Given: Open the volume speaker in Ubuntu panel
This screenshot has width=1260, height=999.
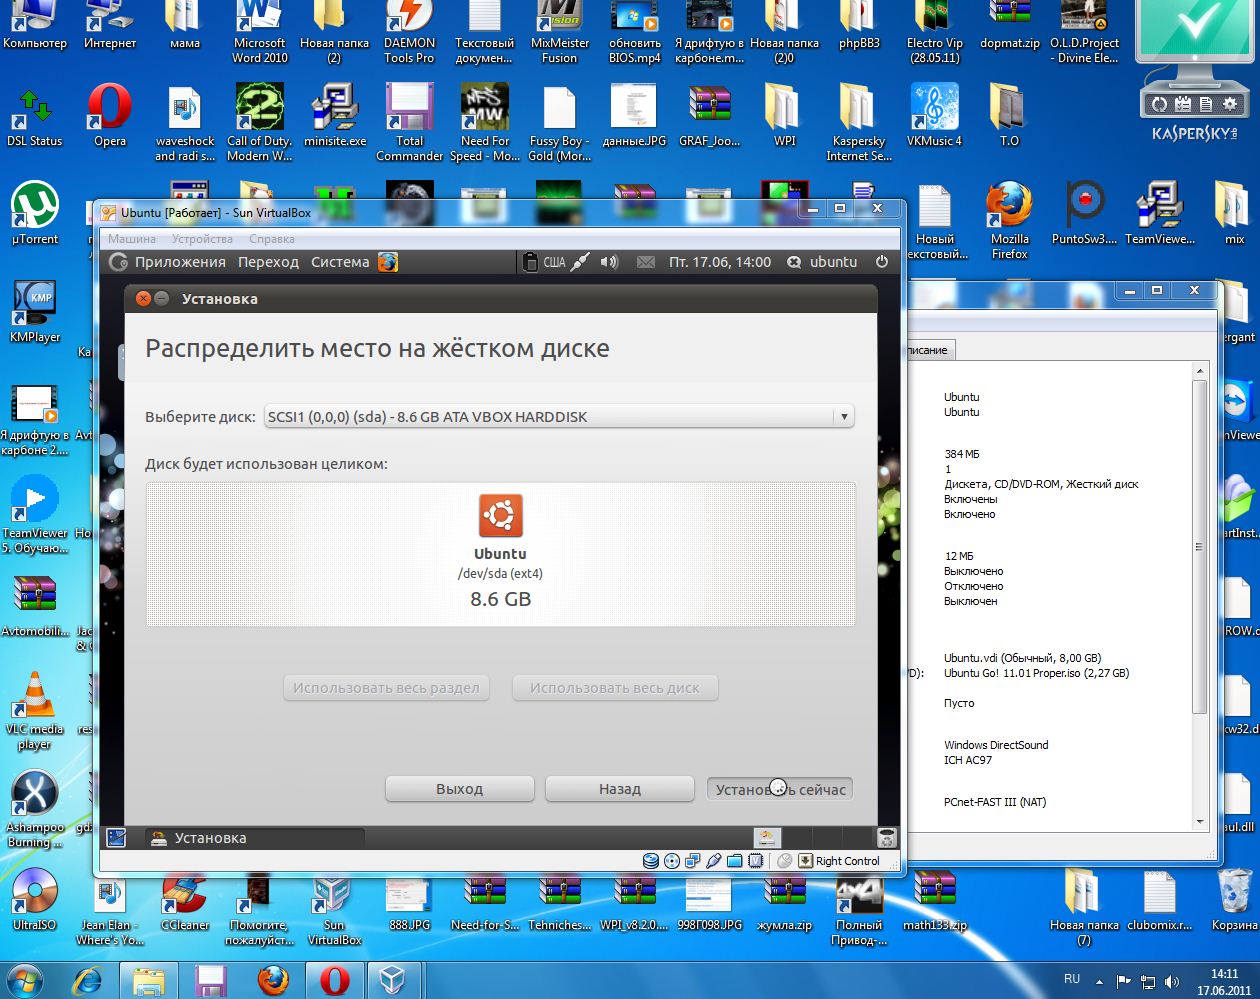Looking at the screenshot, I should [609, 262].
